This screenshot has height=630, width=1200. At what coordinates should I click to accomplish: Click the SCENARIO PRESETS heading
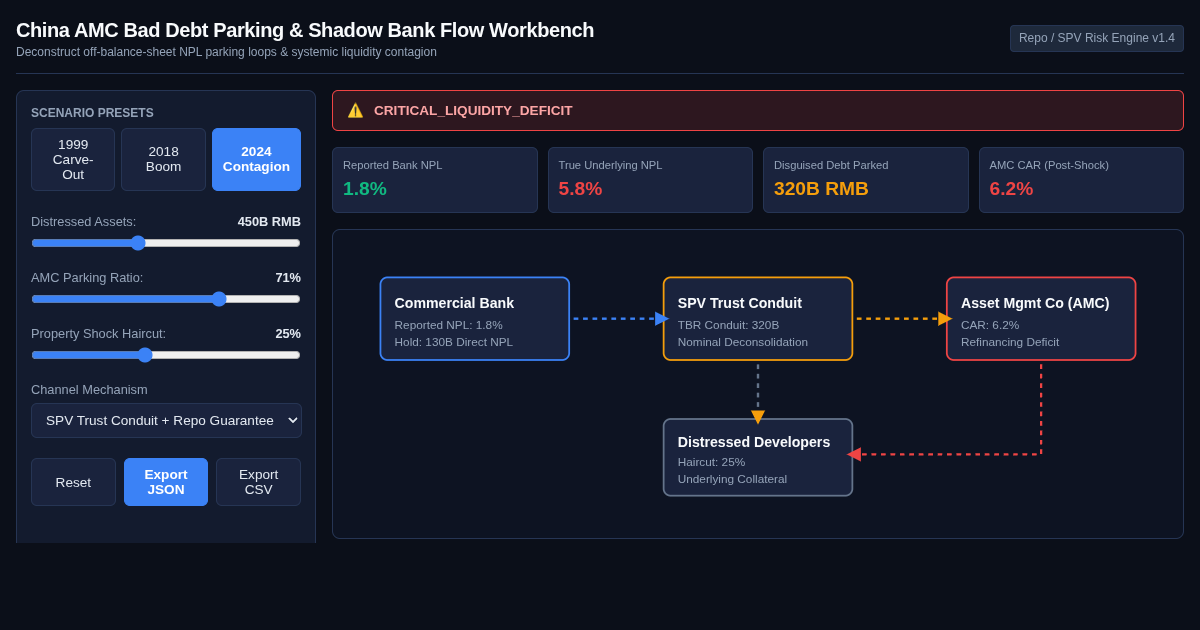tap(92, 113)
